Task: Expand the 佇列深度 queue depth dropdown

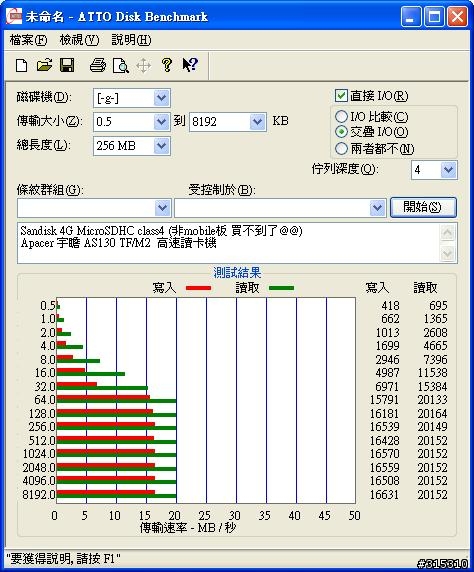Action: point(448,170)
